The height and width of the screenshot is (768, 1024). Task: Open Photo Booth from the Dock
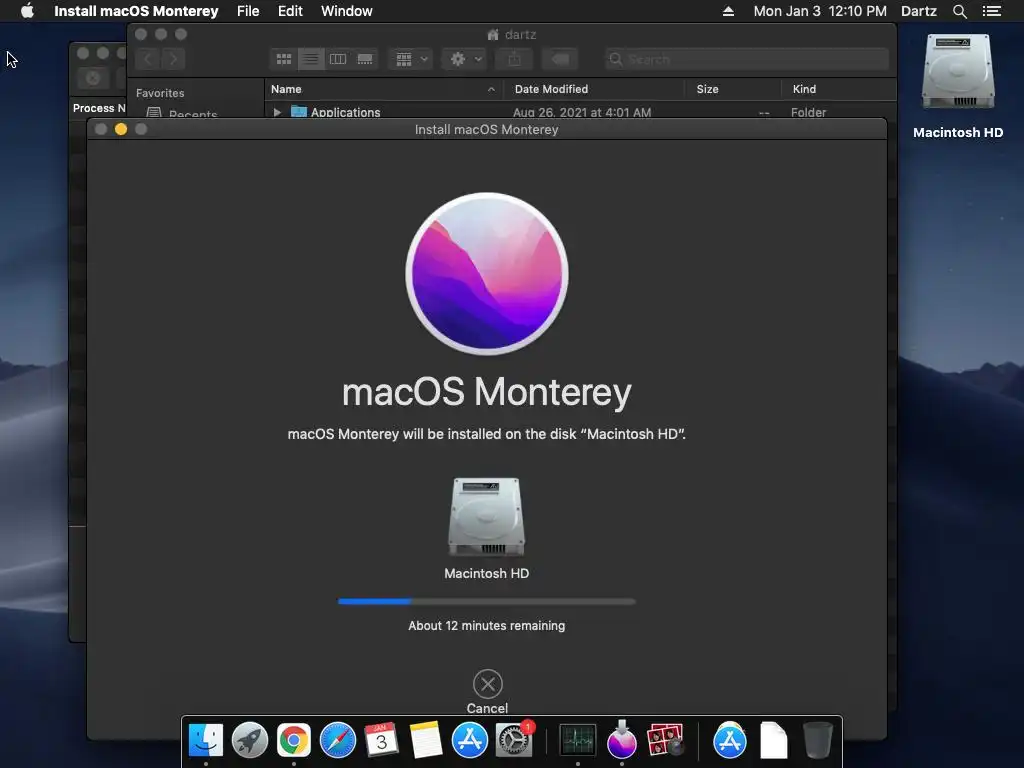[x=665, y=741]
